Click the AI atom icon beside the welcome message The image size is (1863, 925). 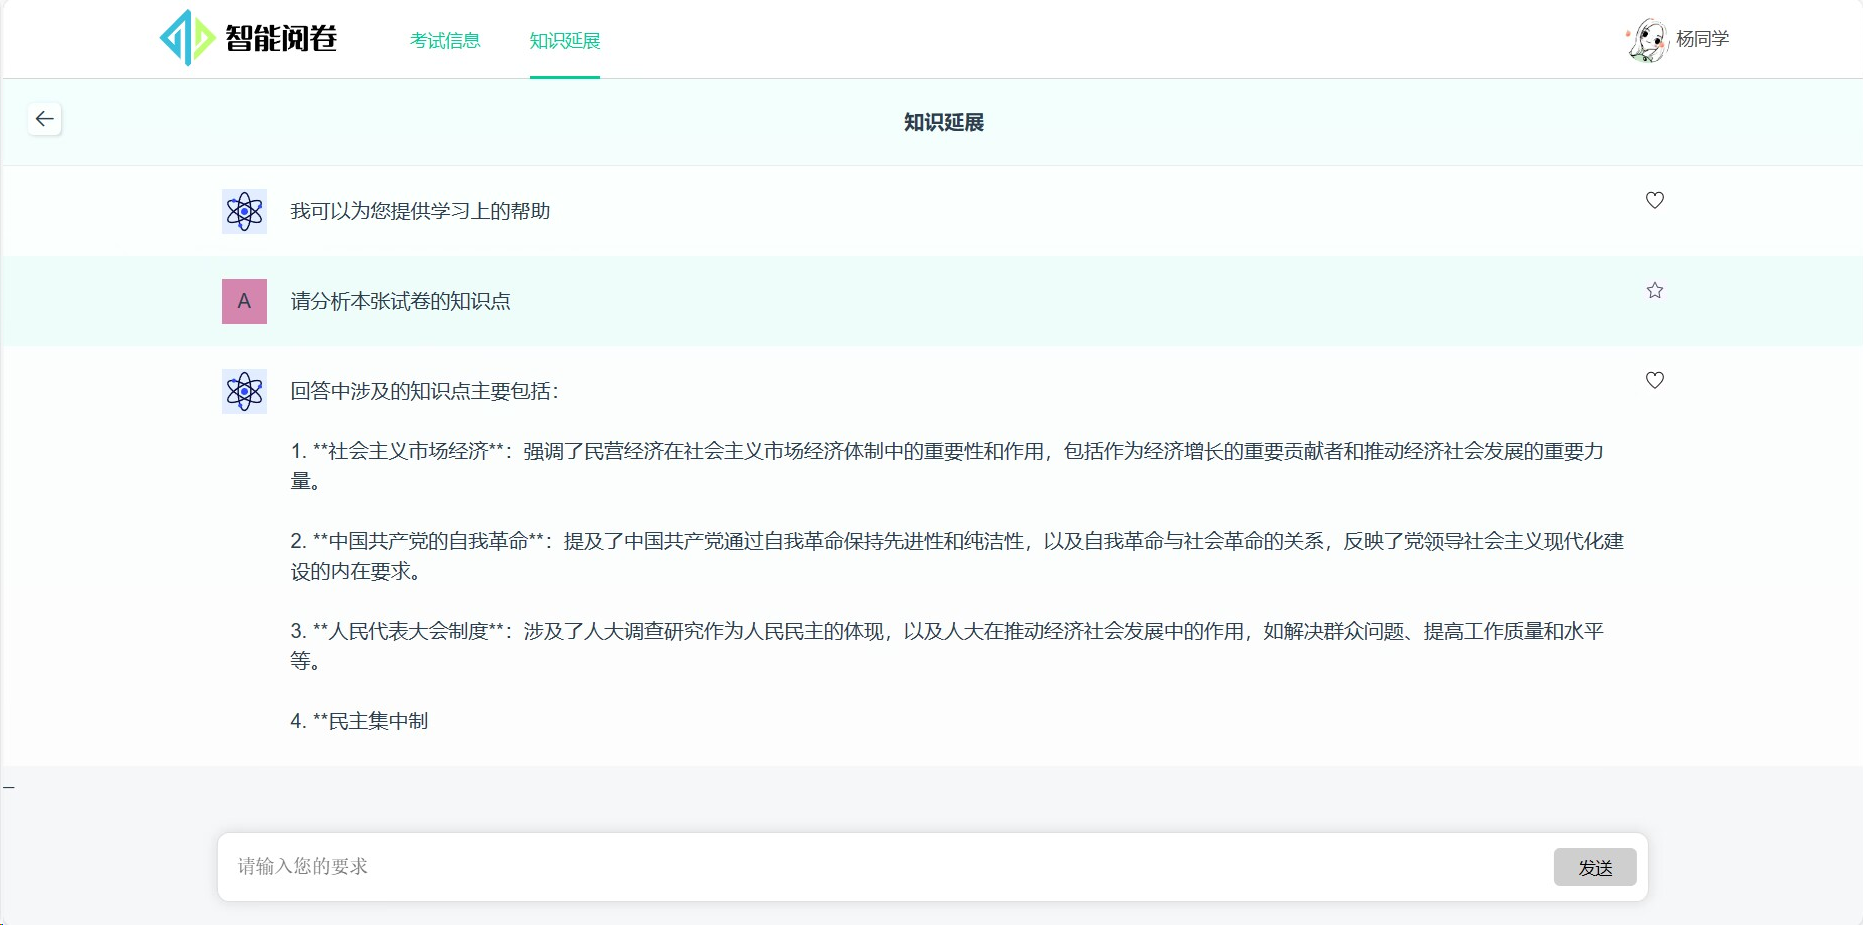243,211
